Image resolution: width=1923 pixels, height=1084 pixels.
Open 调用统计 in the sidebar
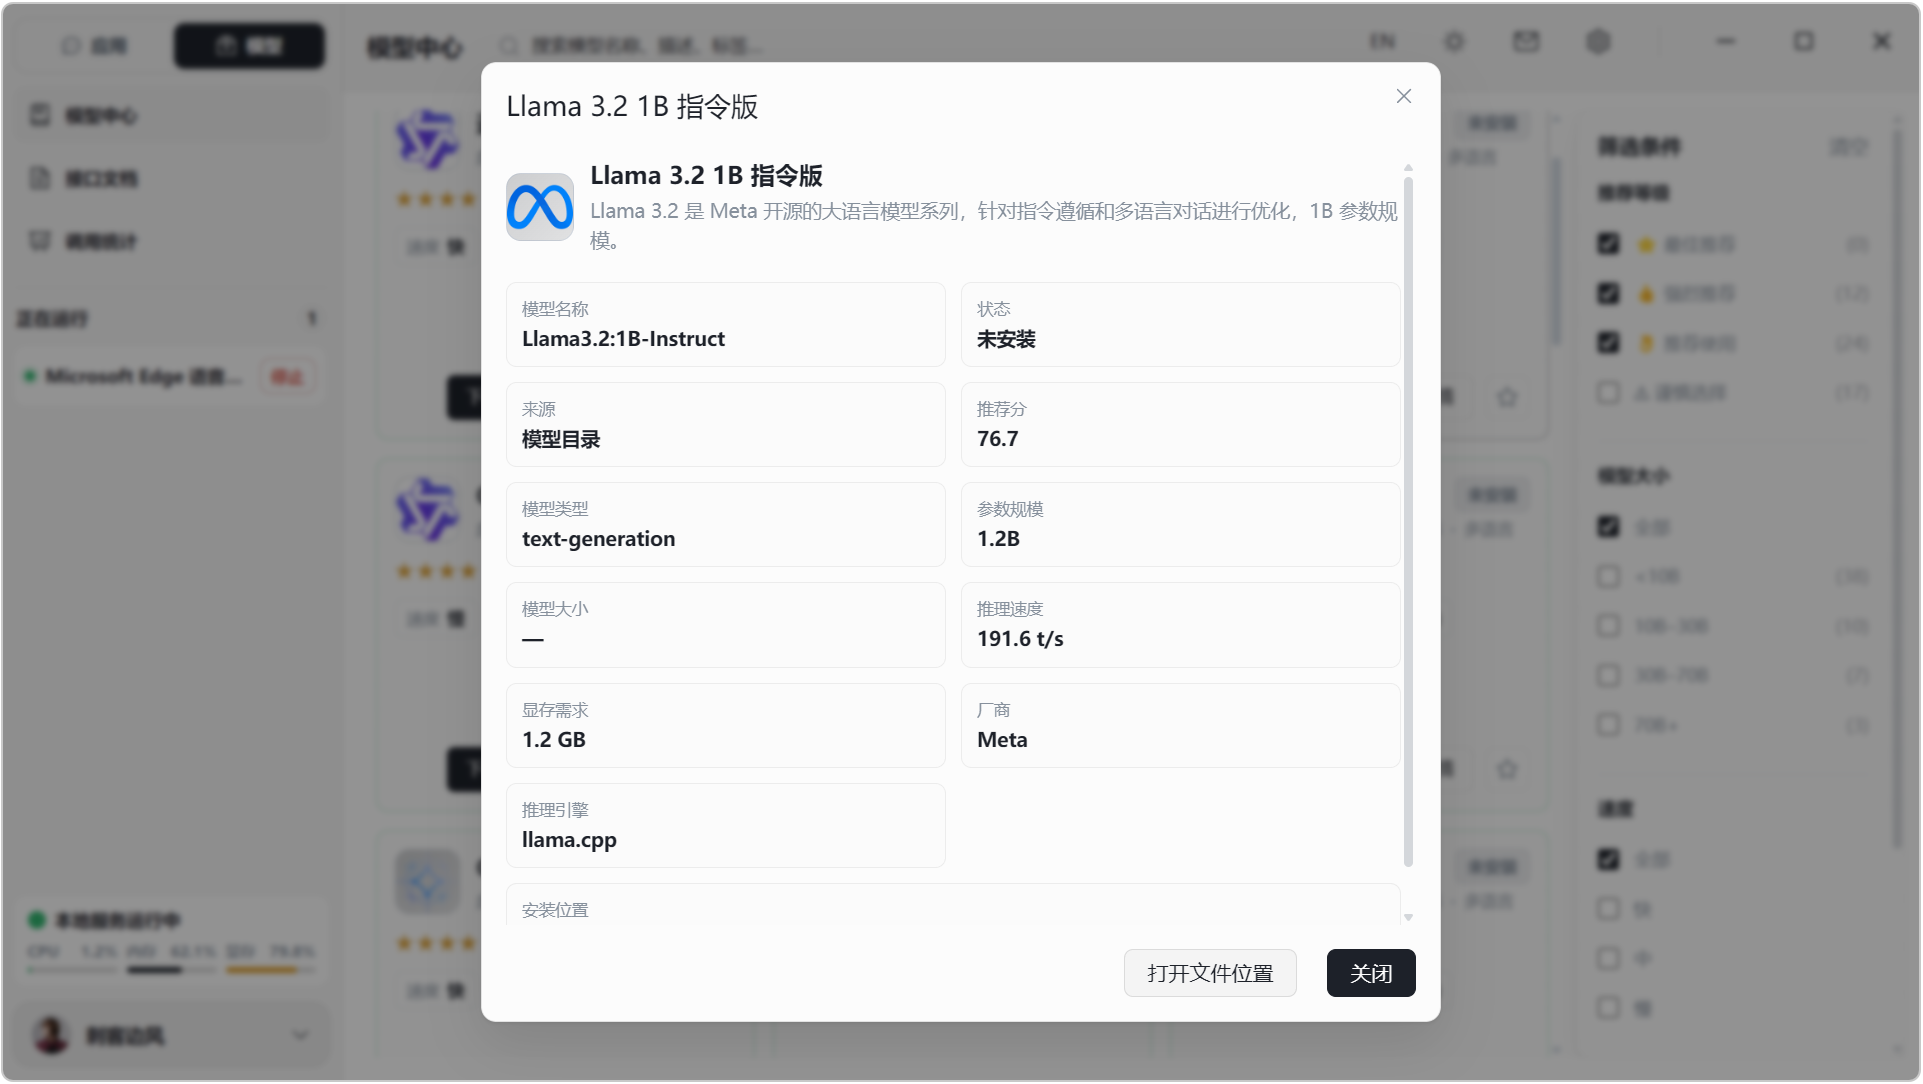pos(172,241)
